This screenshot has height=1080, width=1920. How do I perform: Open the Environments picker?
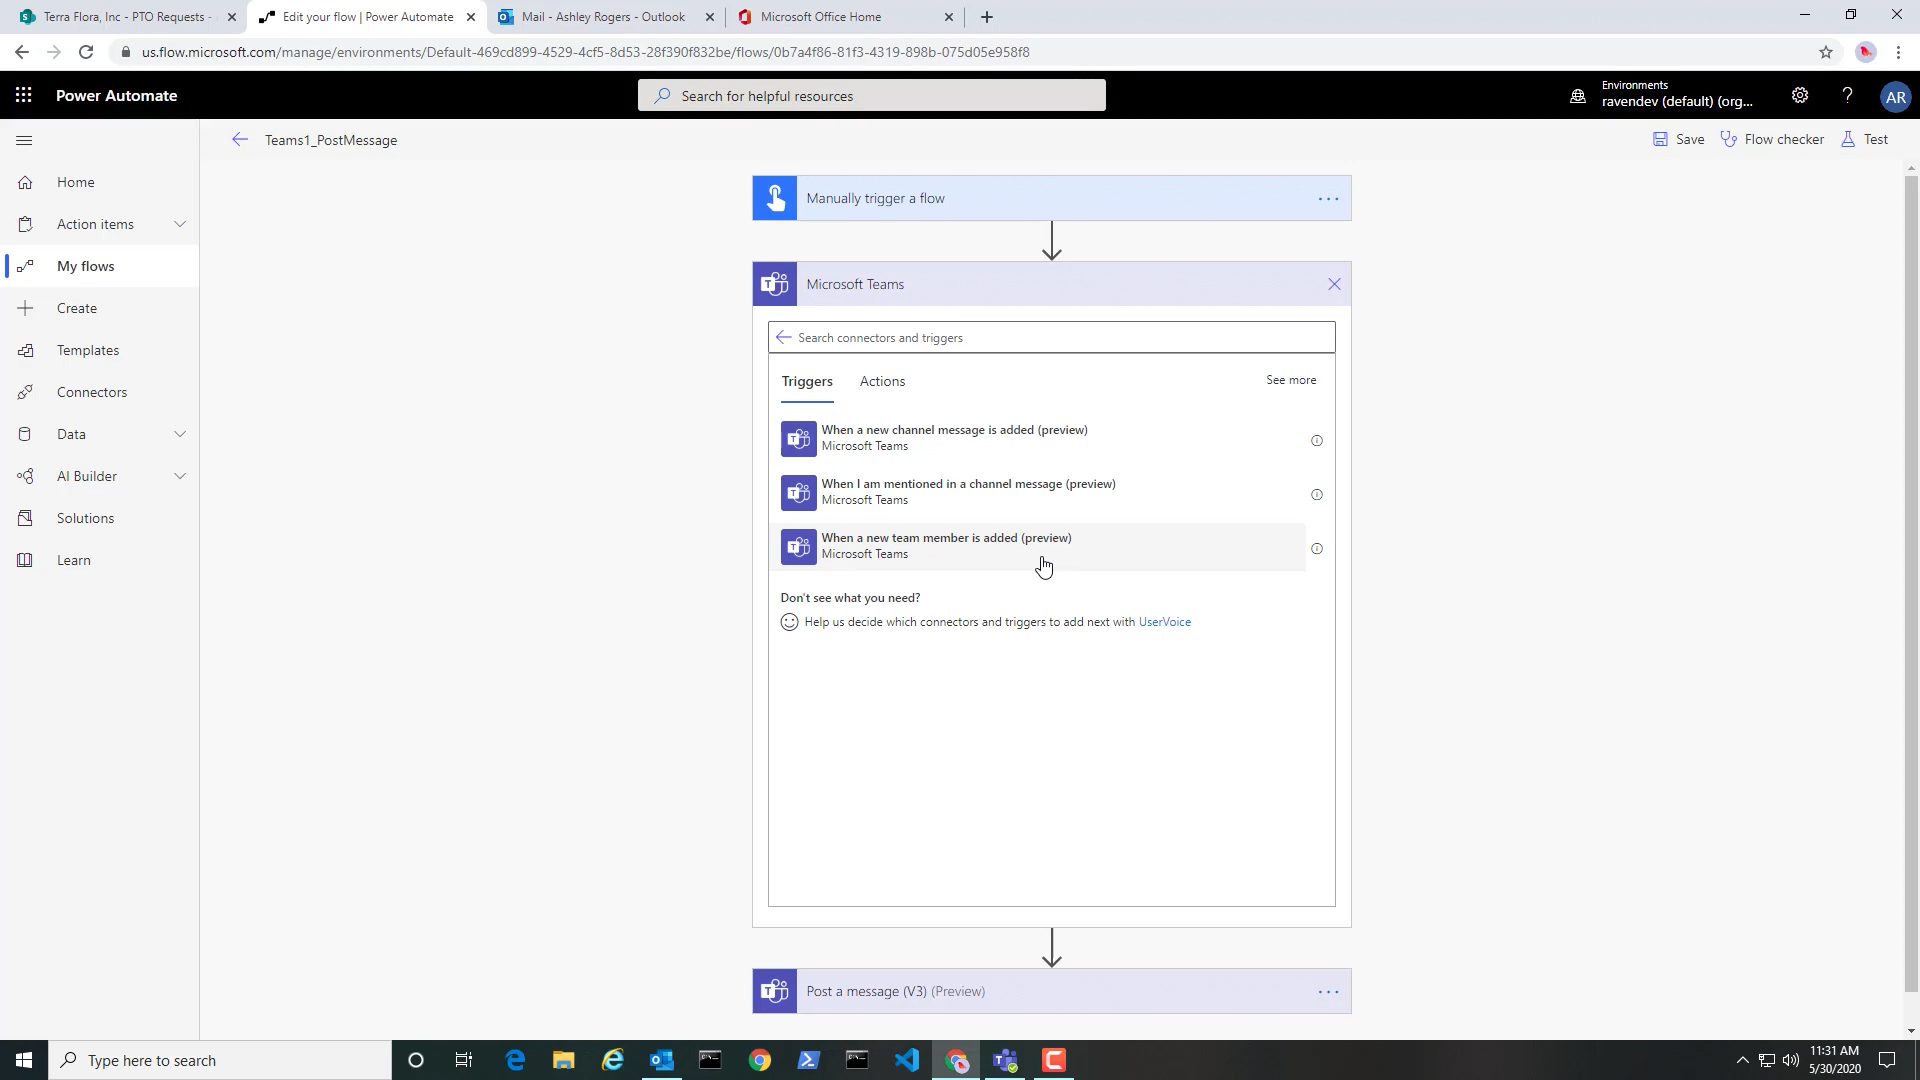coord(1664,94)
